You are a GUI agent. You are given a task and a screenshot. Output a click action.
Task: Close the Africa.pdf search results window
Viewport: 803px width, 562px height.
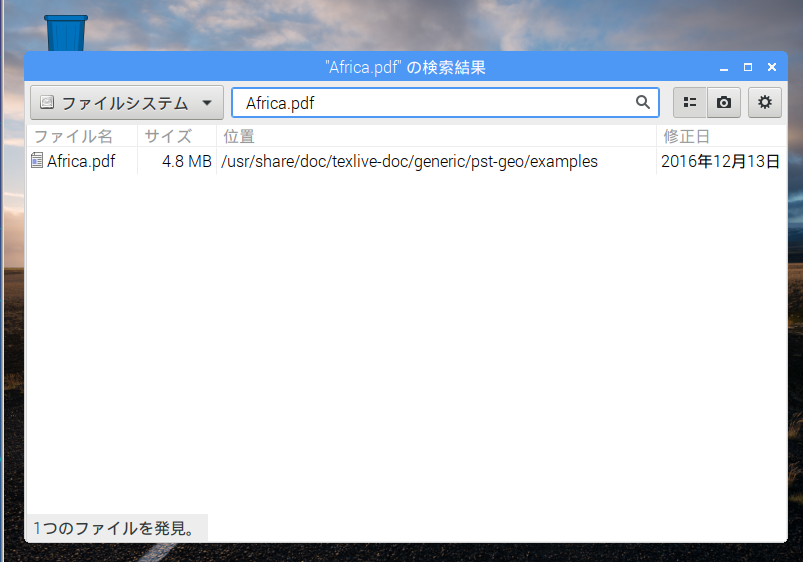click(771, 68)
